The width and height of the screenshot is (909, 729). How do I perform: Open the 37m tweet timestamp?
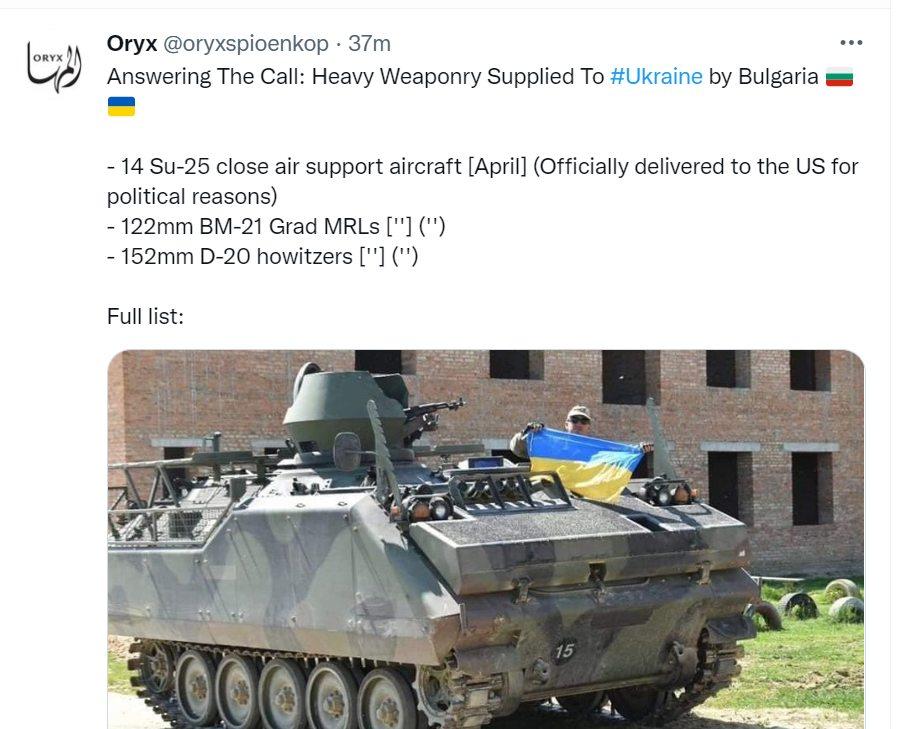(369, 43)
